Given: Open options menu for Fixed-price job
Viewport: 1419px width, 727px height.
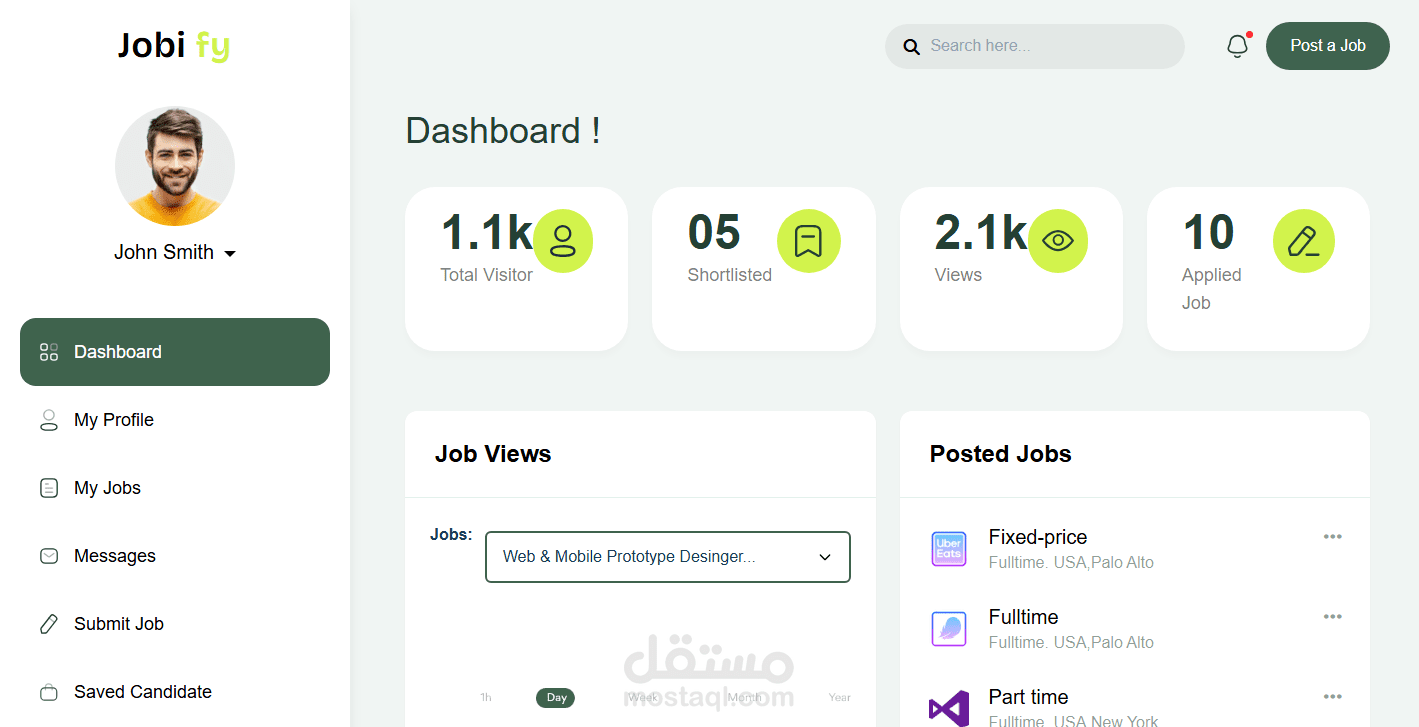Looking at the screenshot, I should click(x=1332, y=536).
